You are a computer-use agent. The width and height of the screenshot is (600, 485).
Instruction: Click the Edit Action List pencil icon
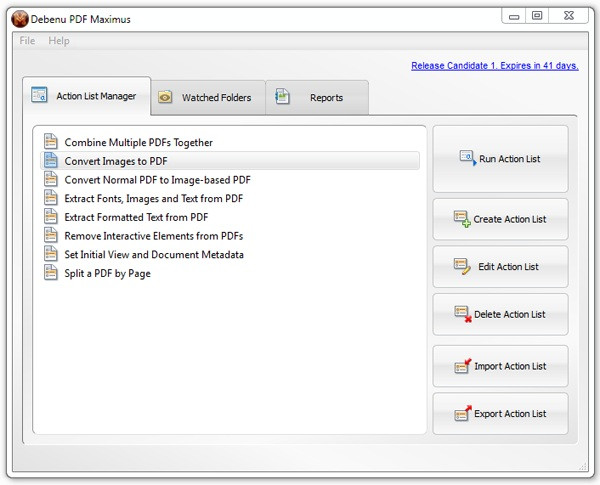[462, 266]
